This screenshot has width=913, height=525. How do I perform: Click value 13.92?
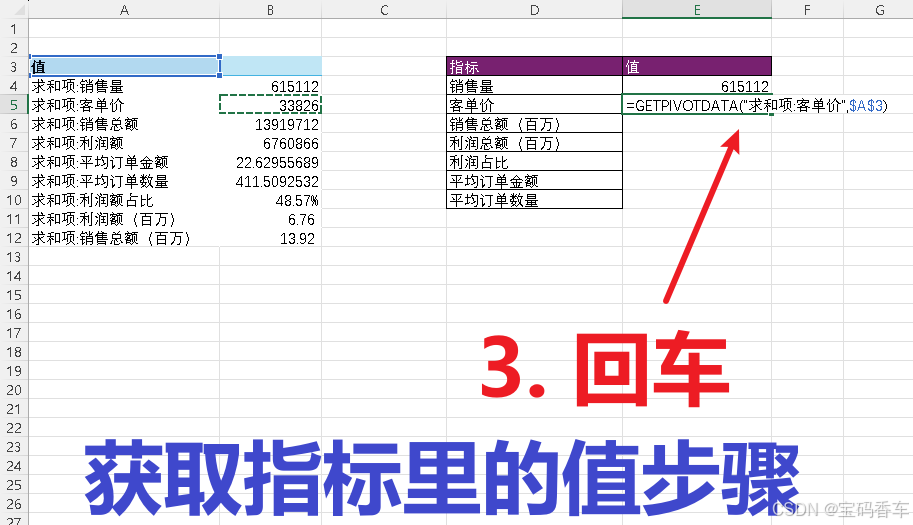pyautogui.click(x=271, y=238)
